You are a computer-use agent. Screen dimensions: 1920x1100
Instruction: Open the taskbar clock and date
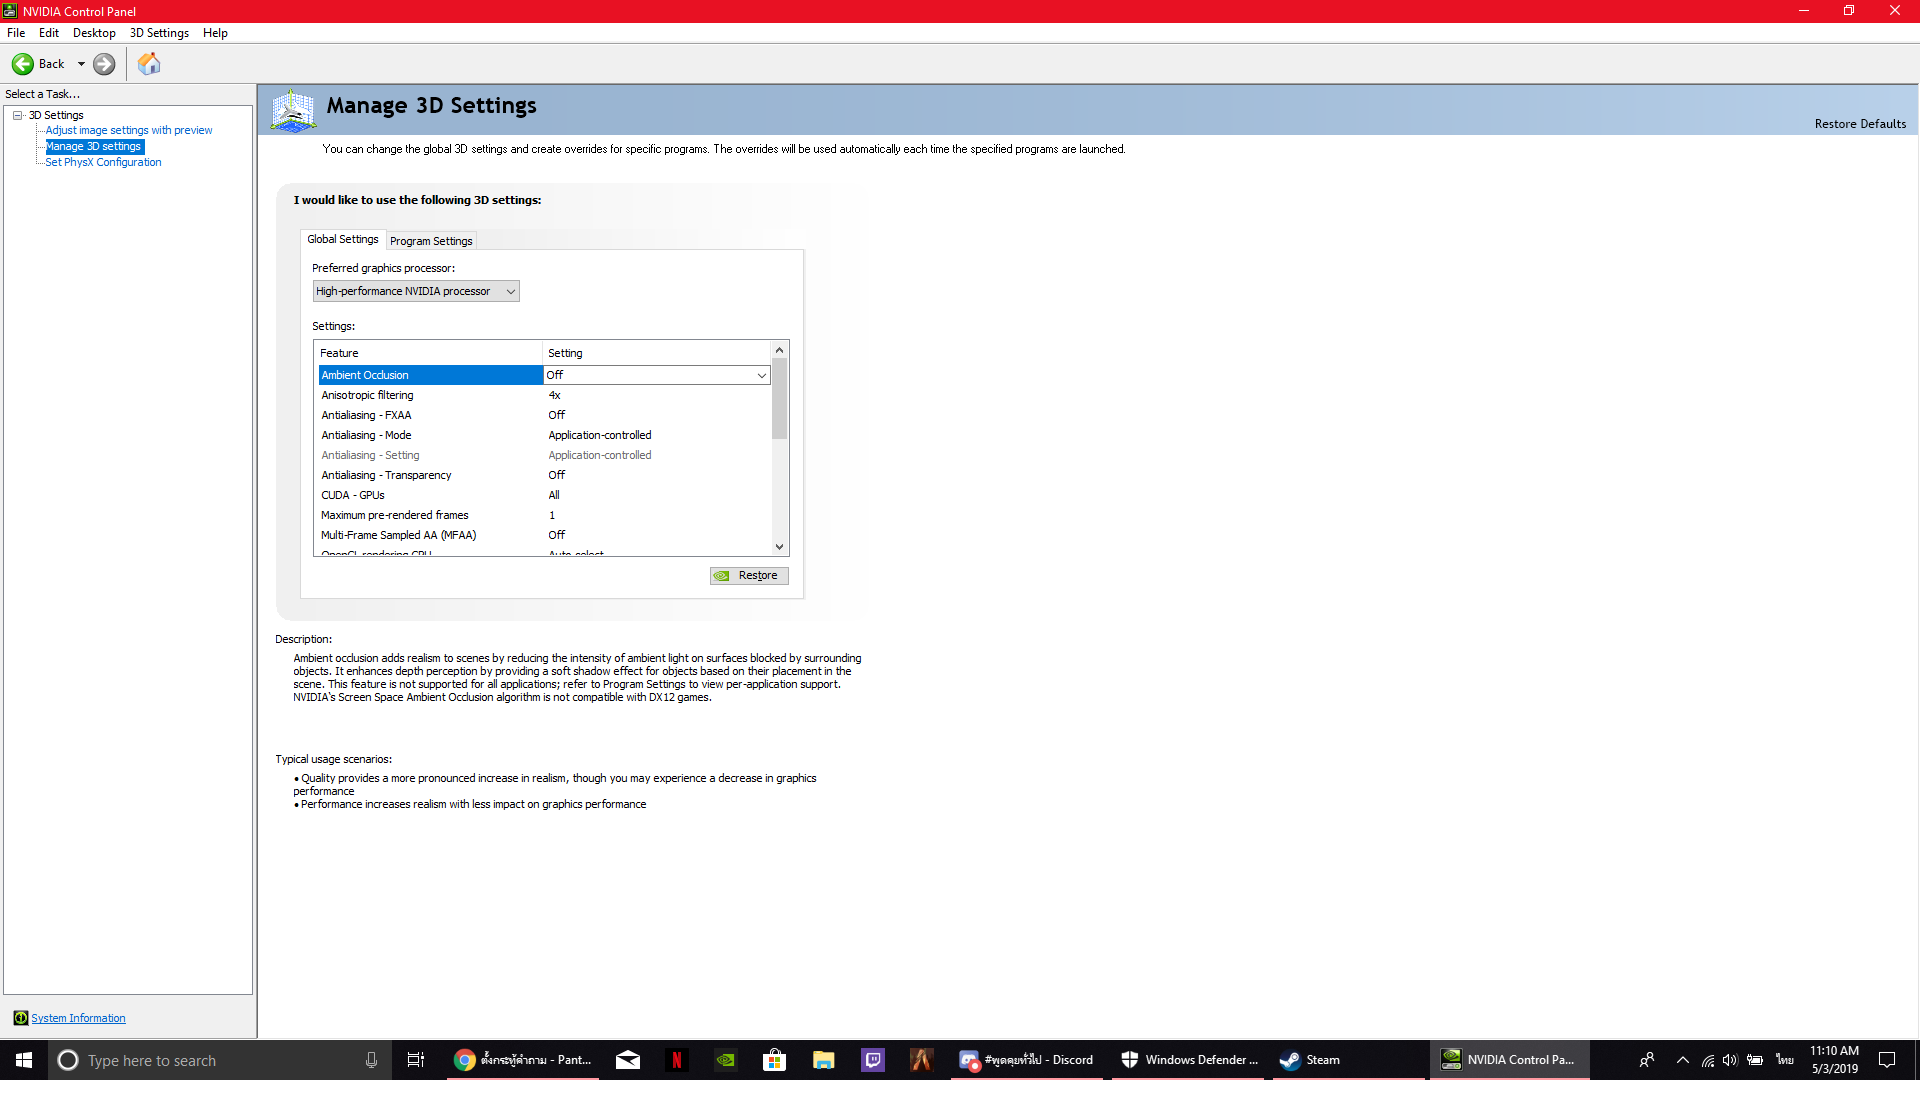pyautogui.click(x=1835, y=1060)
